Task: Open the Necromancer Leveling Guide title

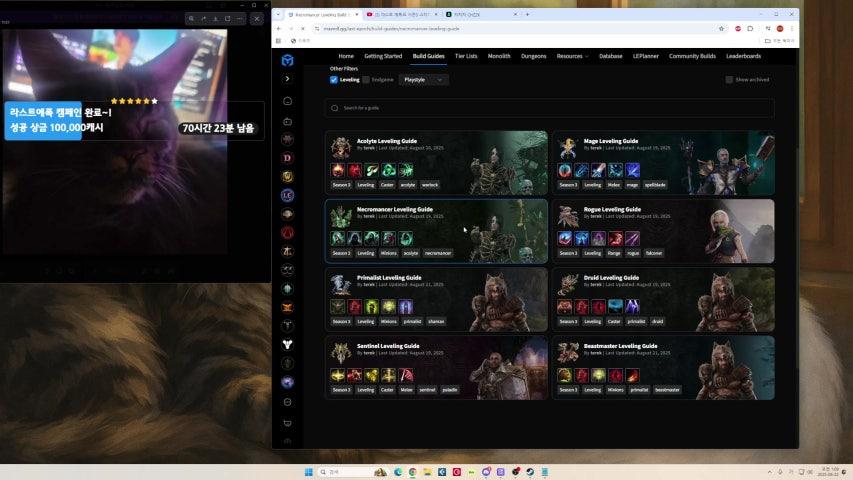Action: click(394, 209)
